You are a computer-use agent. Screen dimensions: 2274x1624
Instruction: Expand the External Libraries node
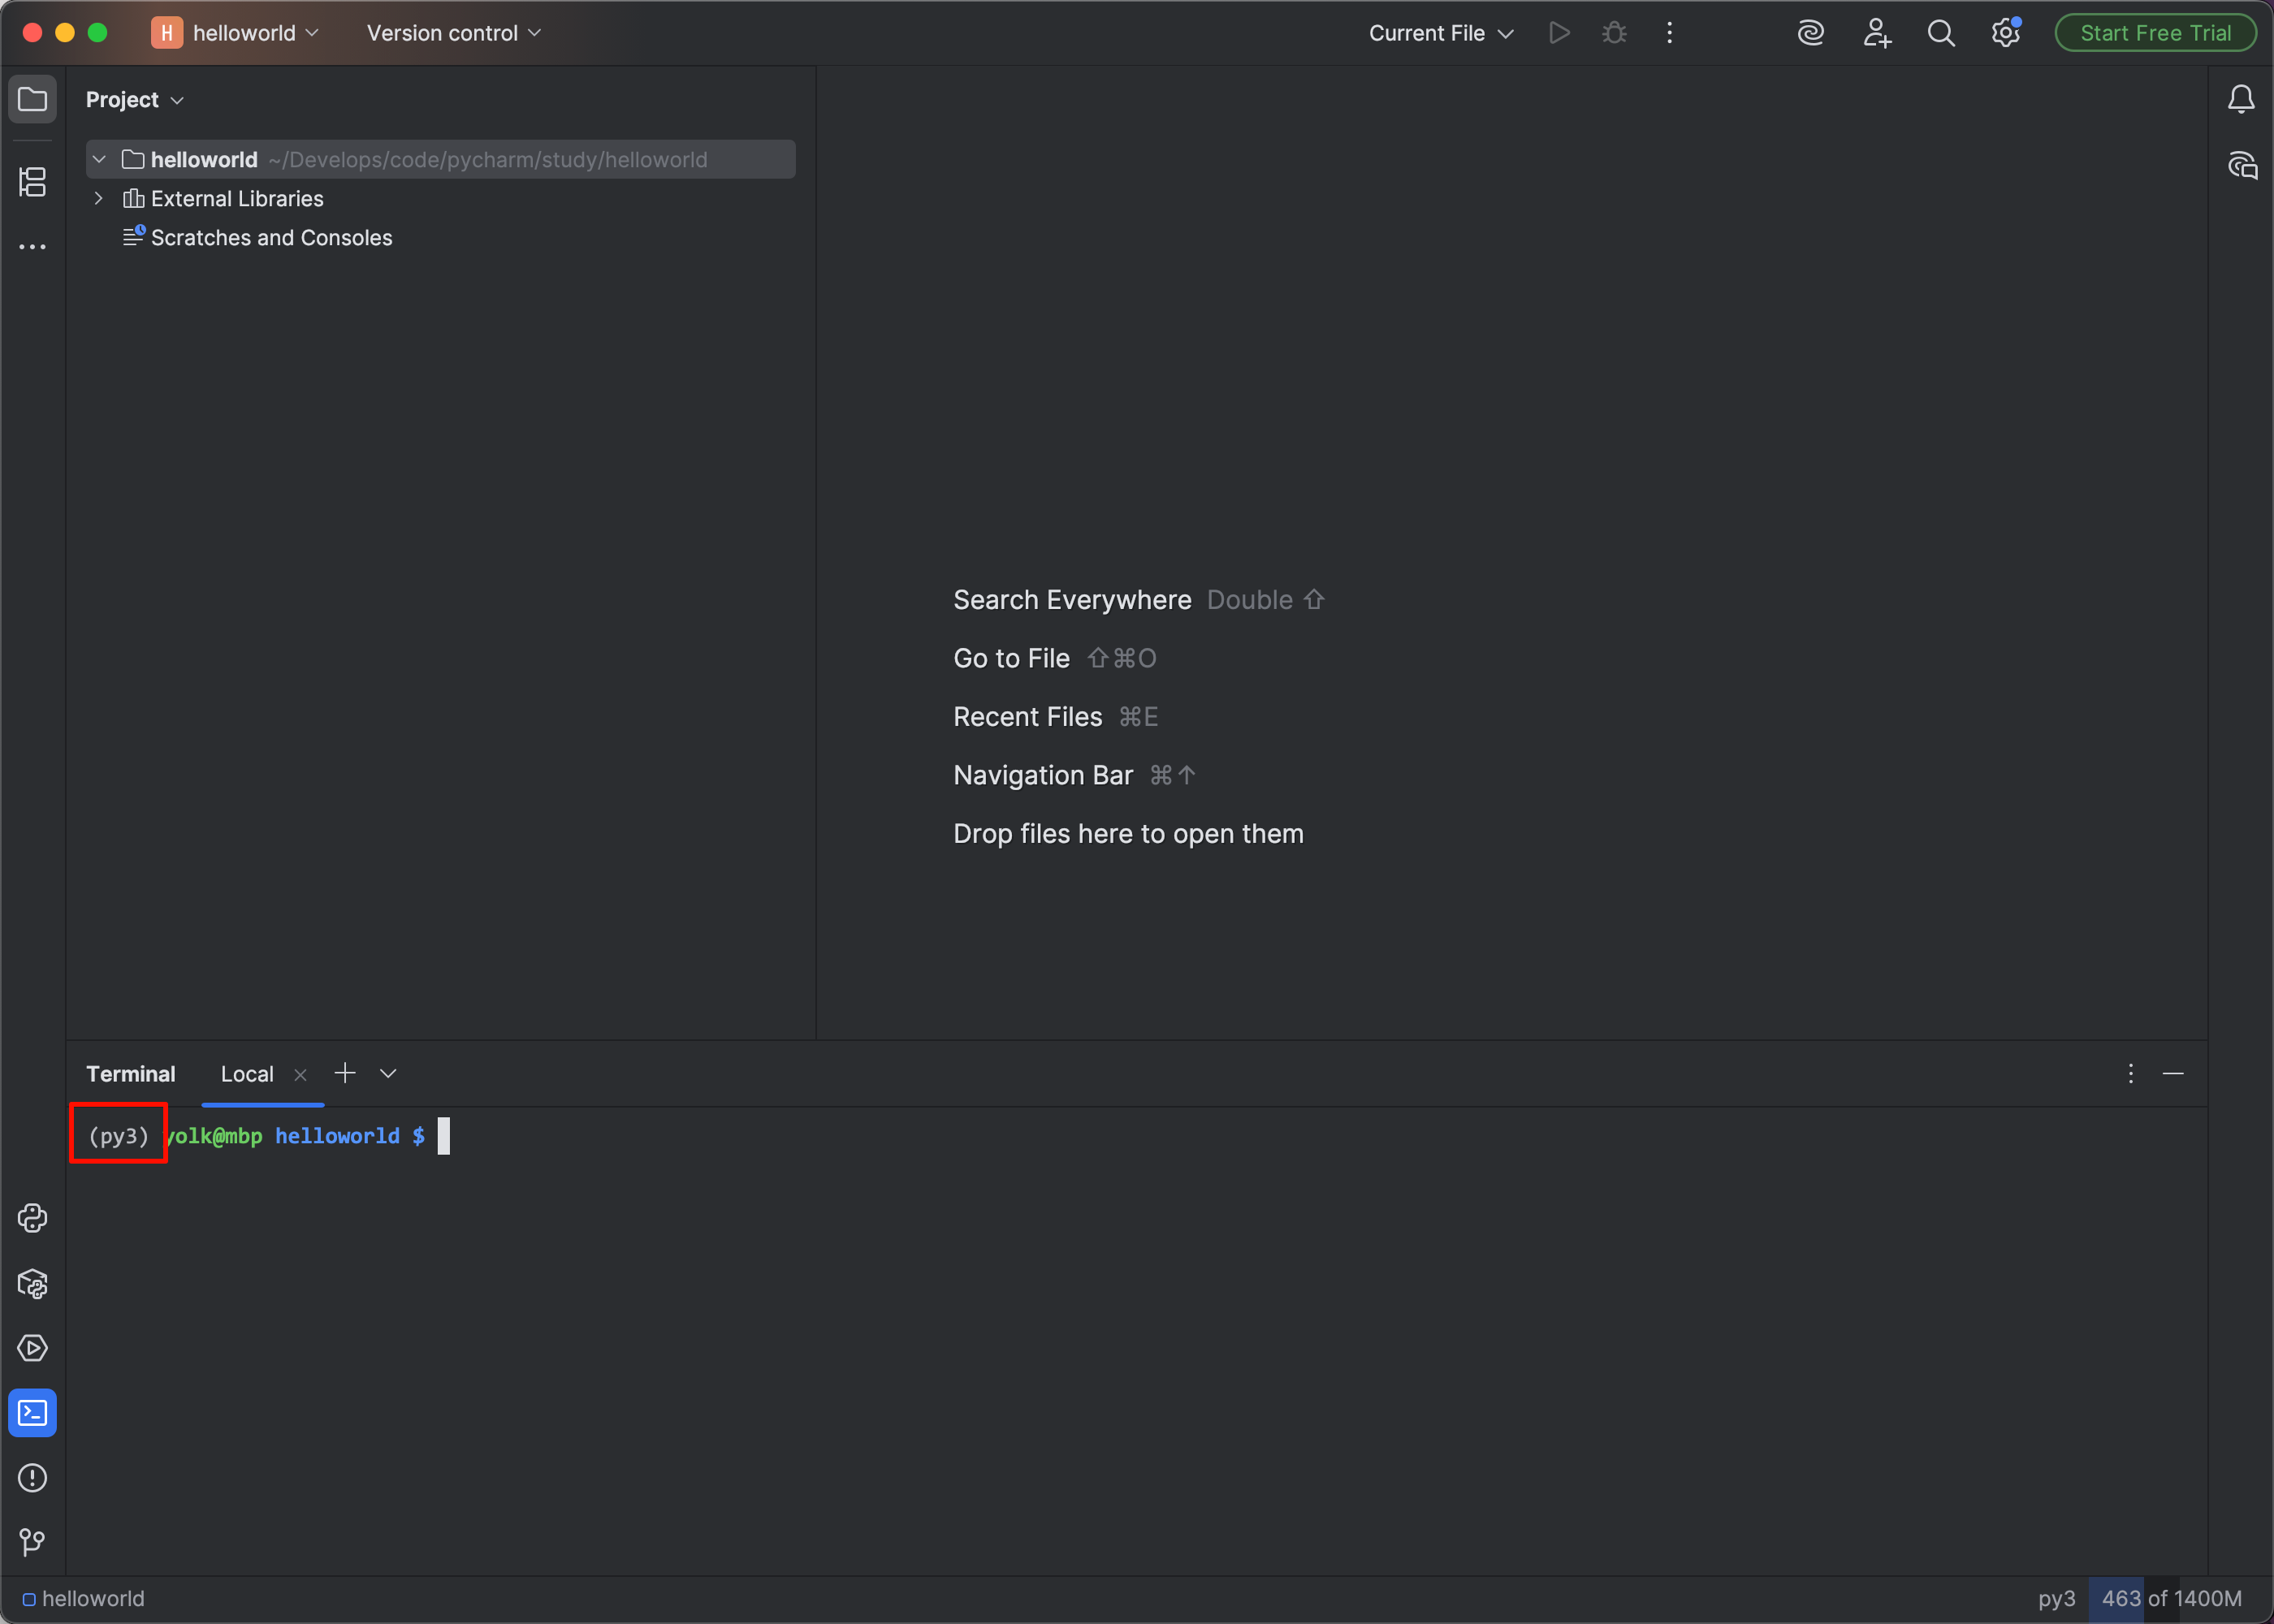tap(98, 198)
